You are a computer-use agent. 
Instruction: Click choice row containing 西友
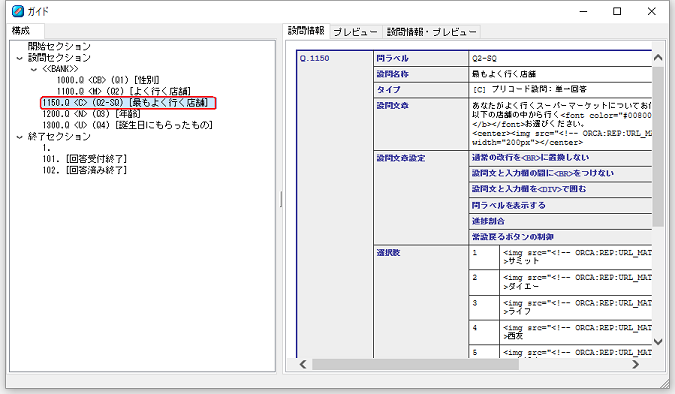(x=560, y=332)
